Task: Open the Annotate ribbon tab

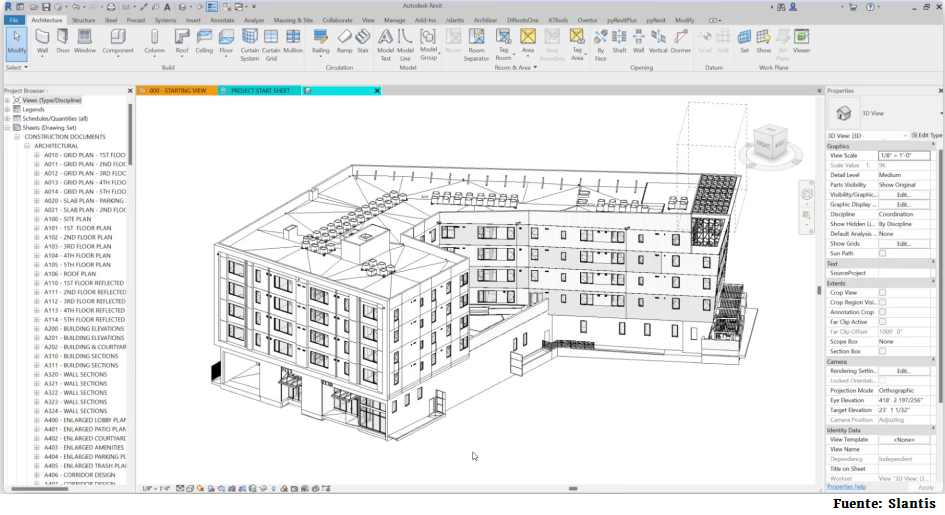Action: (222, 20)
